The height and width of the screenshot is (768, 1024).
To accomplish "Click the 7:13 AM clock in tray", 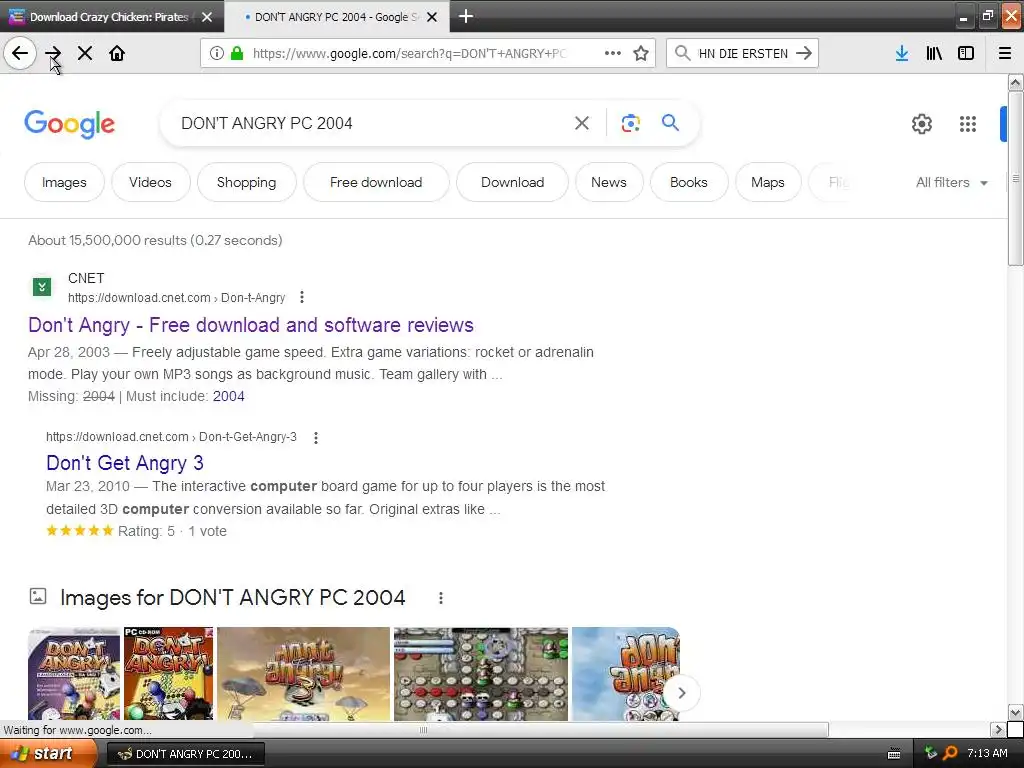I will (x=987, y=753).
